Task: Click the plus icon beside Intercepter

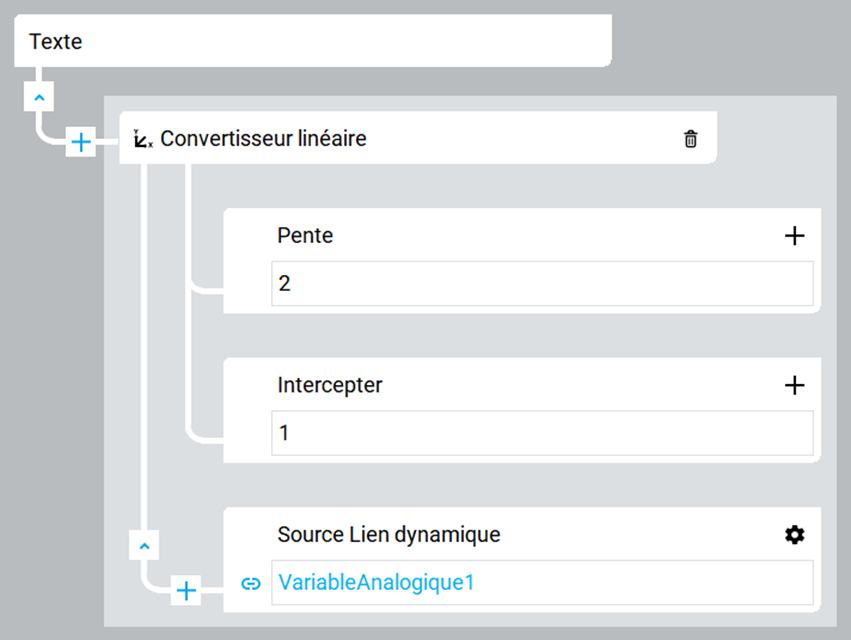Action: point(795,385)
